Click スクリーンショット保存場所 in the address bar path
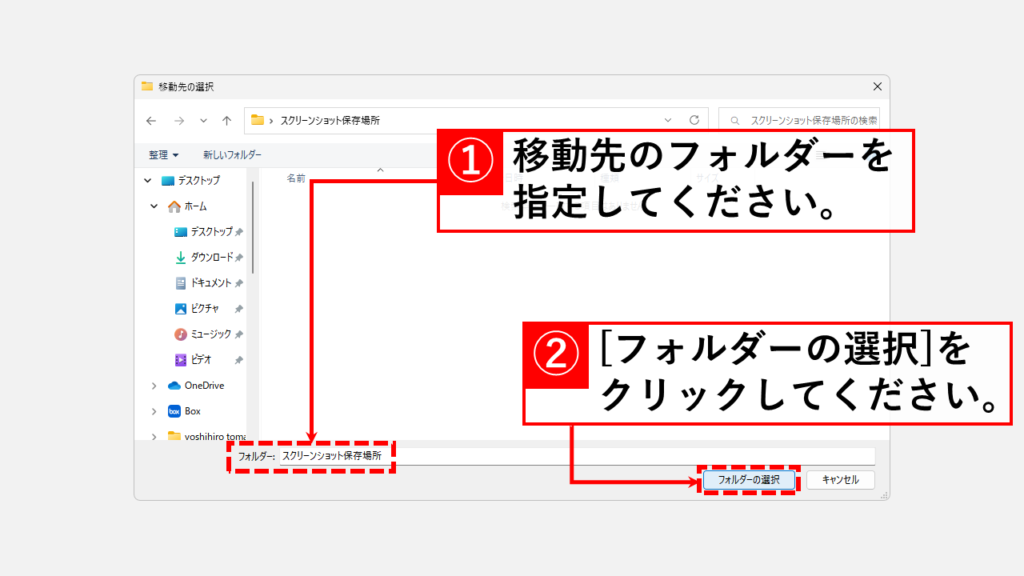The image size is (1024, 576). [330, 120]
